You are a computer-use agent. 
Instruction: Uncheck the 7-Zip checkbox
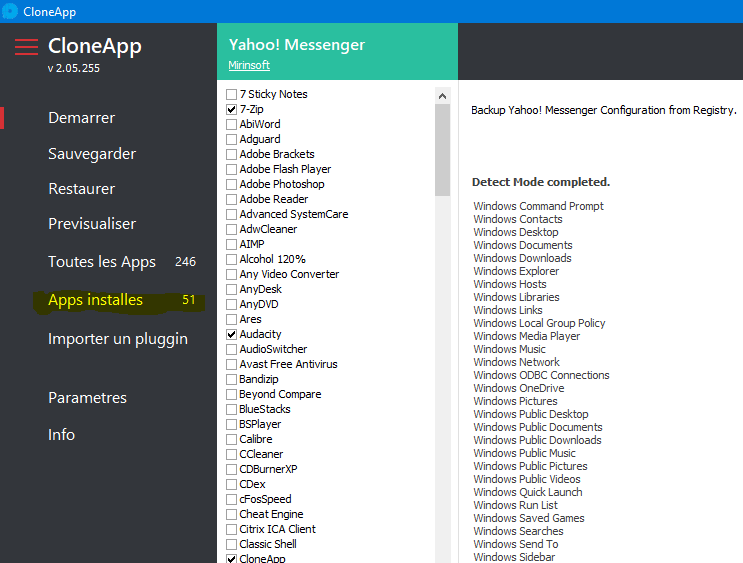click(x=231, y=109)
